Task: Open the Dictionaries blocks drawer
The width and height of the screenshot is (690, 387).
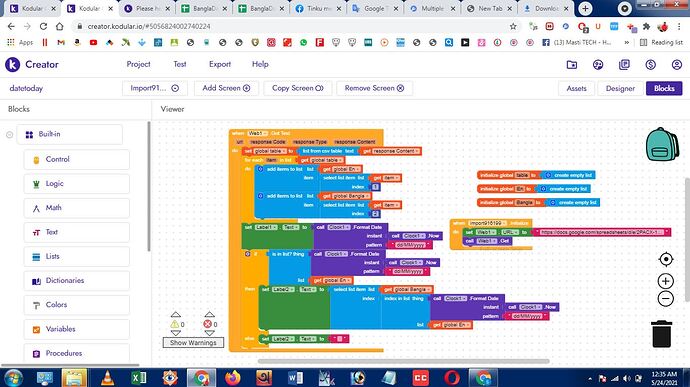Action: pos(76,280)
